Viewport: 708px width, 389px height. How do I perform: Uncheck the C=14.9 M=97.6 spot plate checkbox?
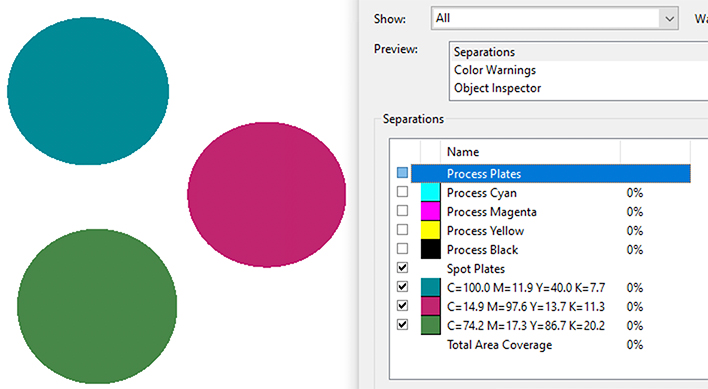(x=402, y=306)
